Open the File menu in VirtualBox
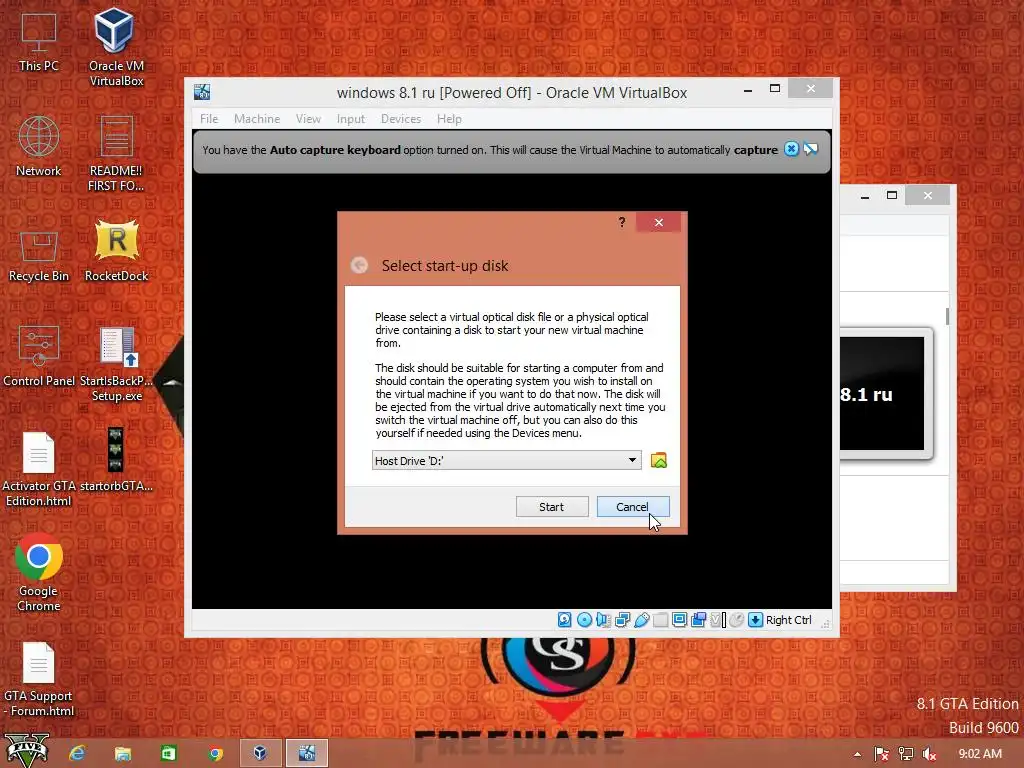This screenshot has width=1024, height=768. pyautogui.click(x=209, y=119)
